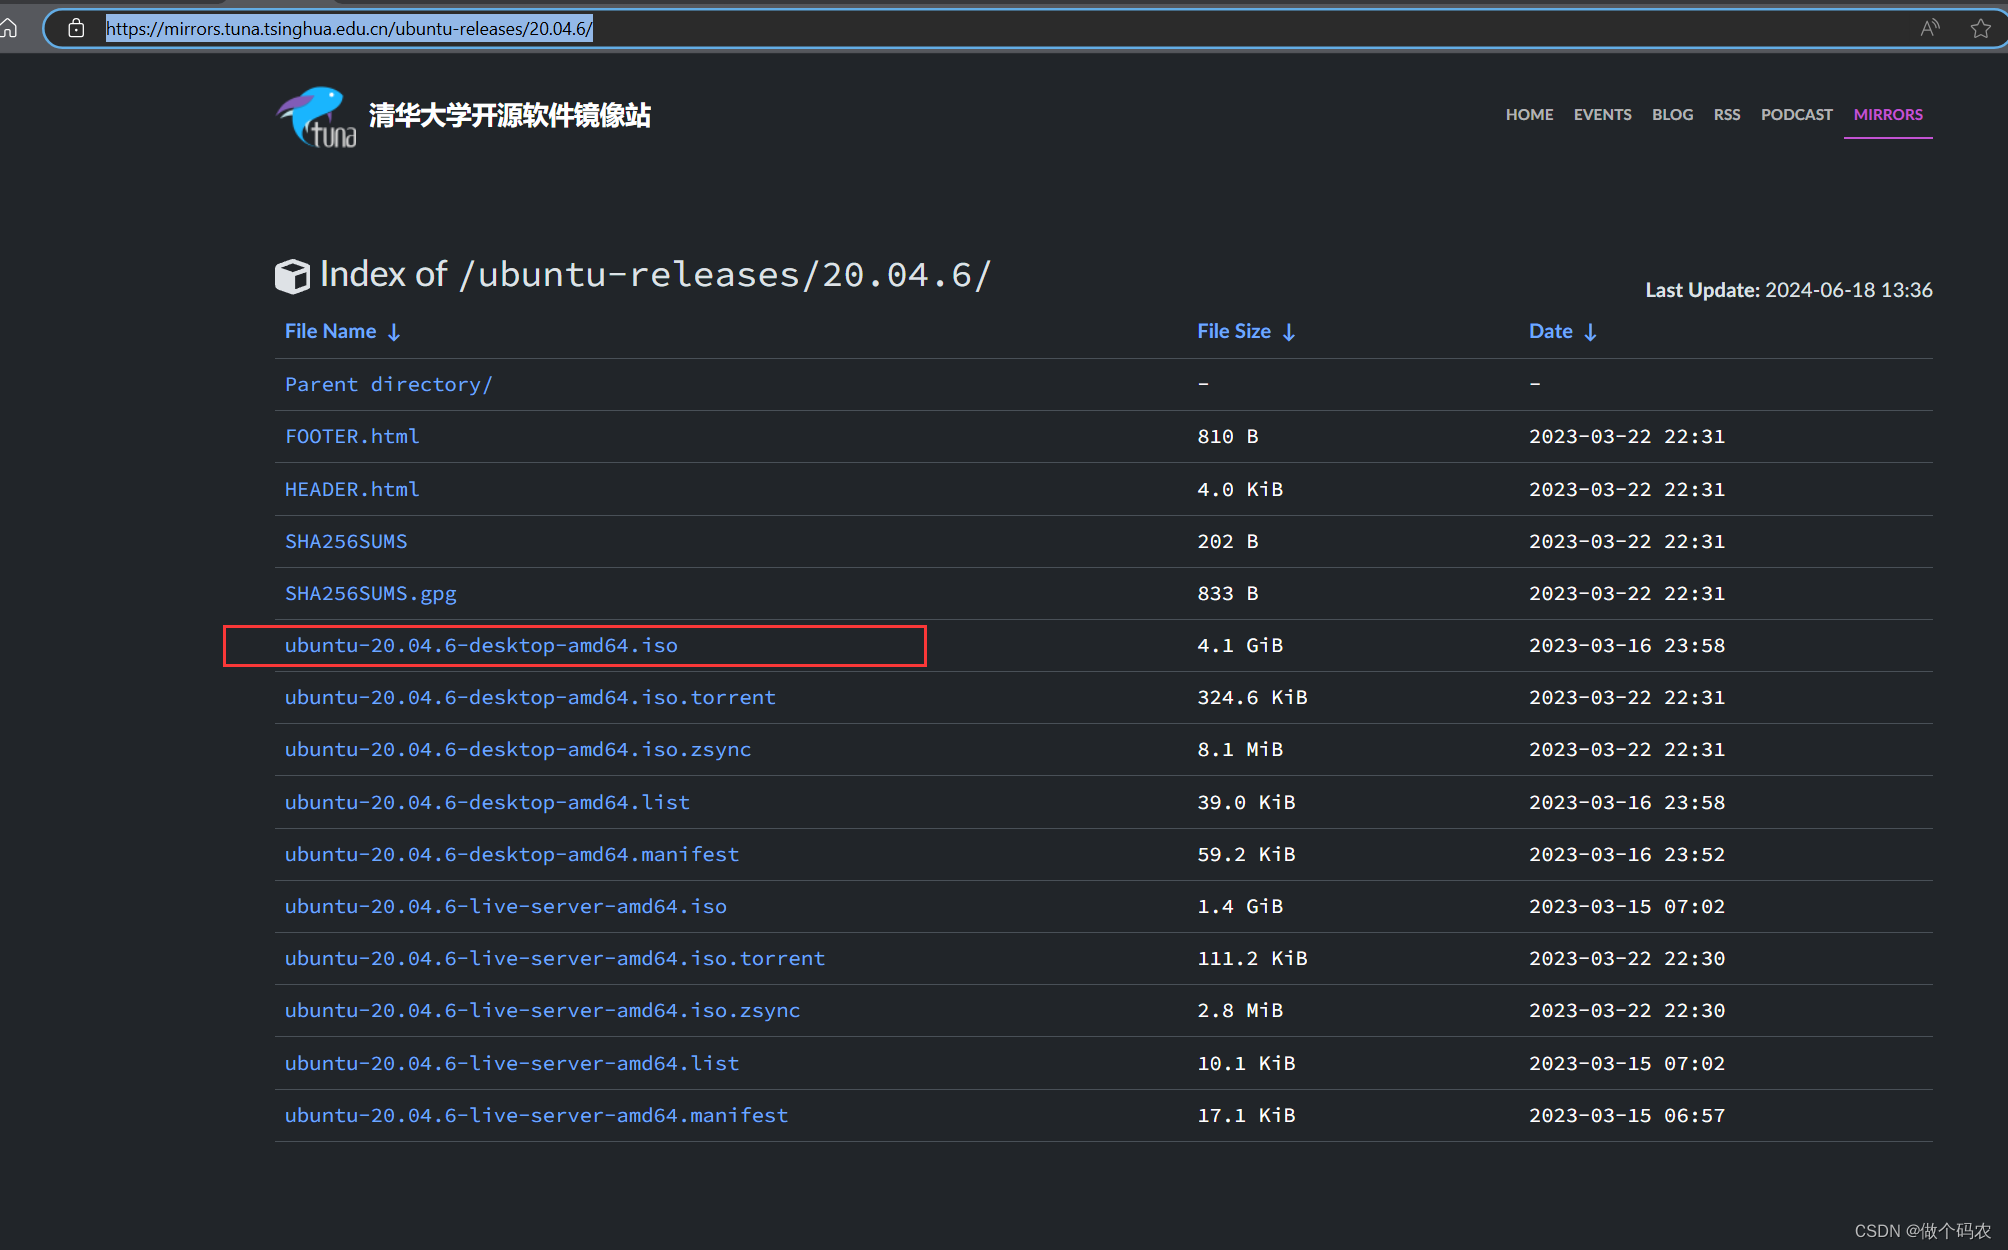
Task: Open the EVENTS navigation item
Action: pyautogui.click(x=1602, y=114)
